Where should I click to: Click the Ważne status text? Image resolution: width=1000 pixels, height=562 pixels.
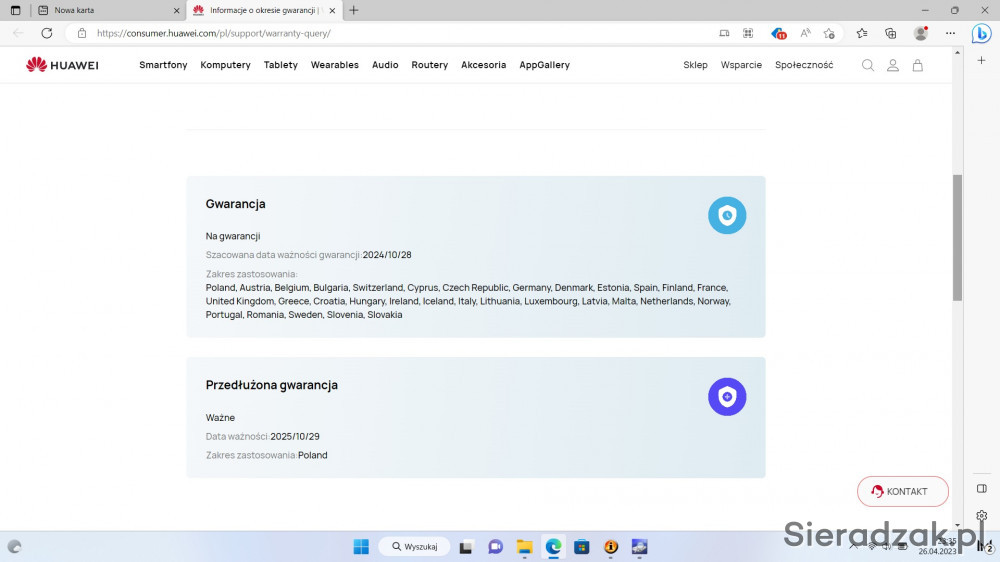220,418
